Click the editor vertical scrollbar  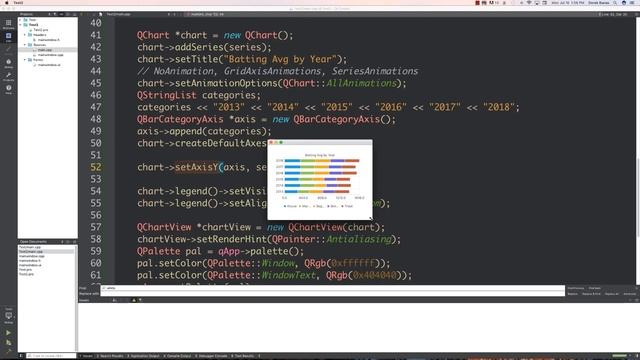click(638, 197)
